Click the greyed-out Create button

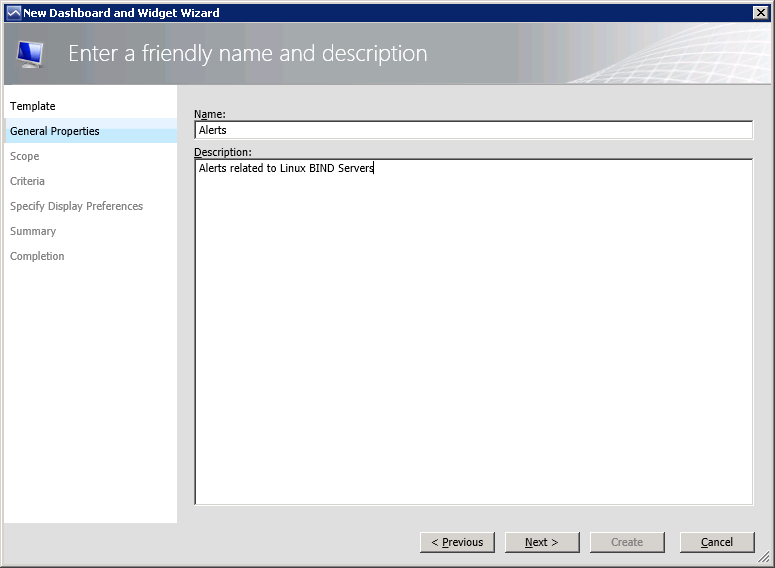[627, 542]
